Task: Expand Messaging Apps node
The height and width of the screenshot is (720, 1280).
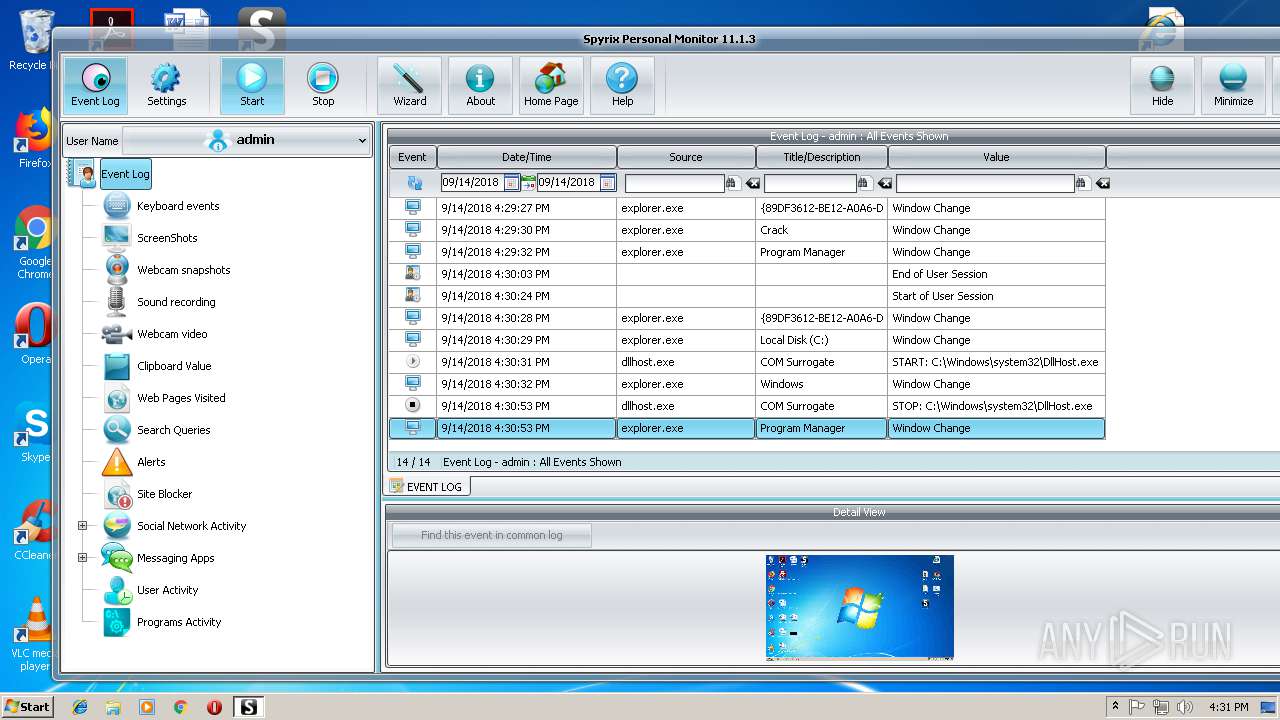Action: (x=82, y=558)
